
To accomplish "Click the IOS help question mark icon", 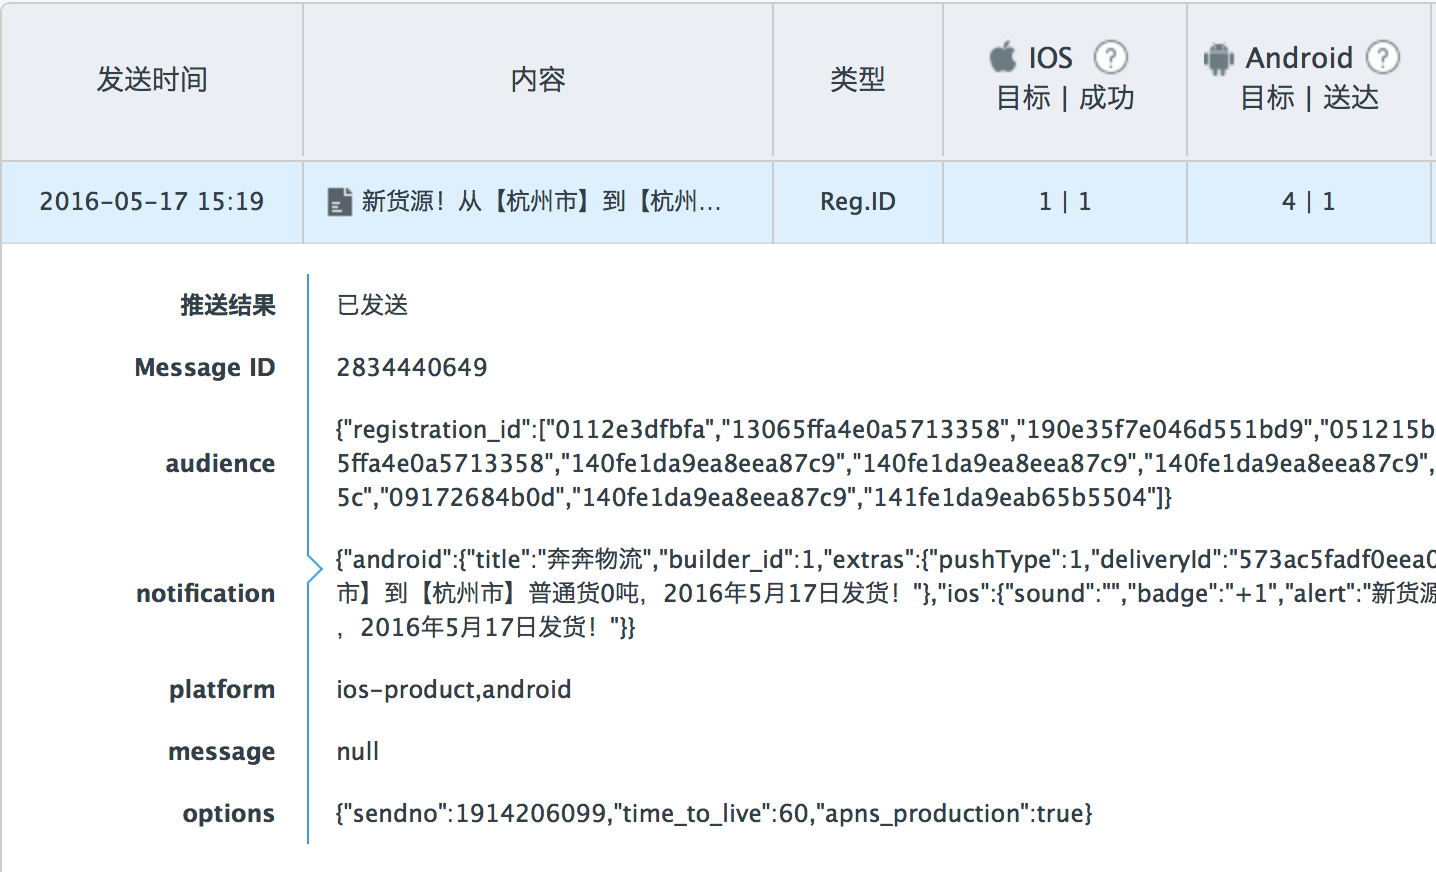I will pos(1111,57).
